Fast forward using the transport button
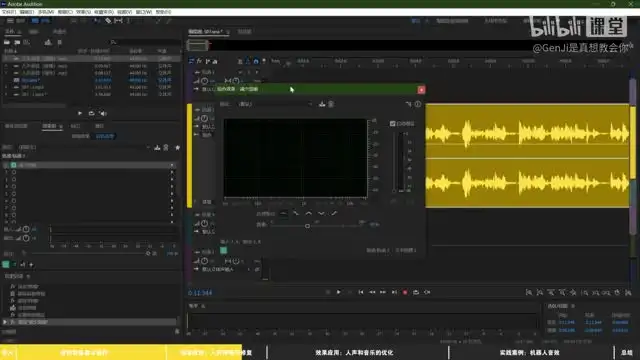 click(x=383, y=292)
